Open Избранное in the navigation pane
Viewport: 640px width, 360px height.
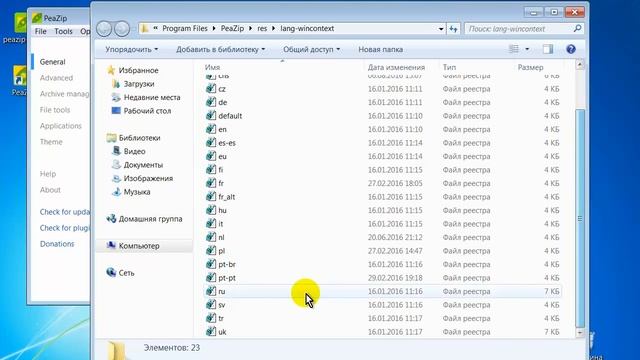tap(138, 70)
